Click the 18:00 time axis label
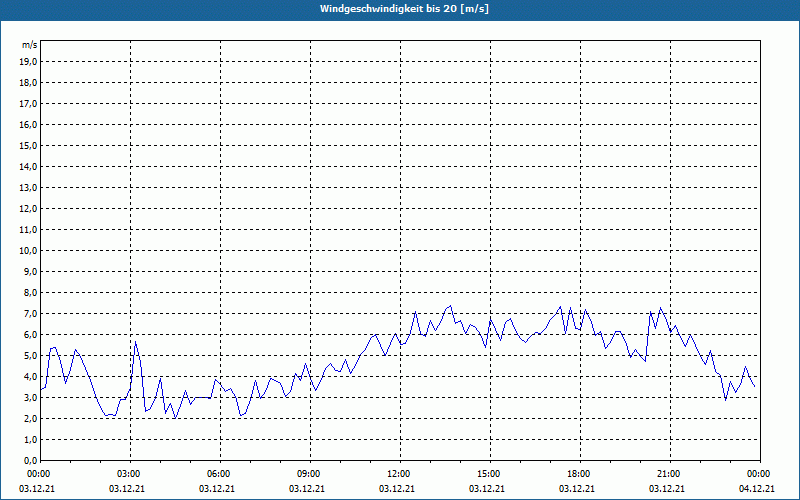This screenshot has height=500, width=800. [581, 474]
